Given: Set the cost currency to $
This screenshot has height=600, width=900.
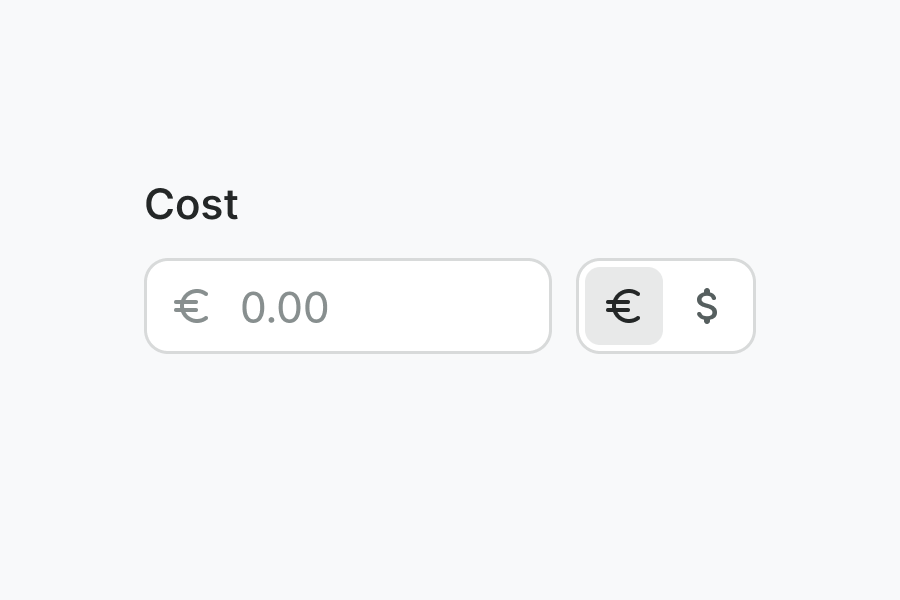Looking at the screenshot, I should (707, 306).
